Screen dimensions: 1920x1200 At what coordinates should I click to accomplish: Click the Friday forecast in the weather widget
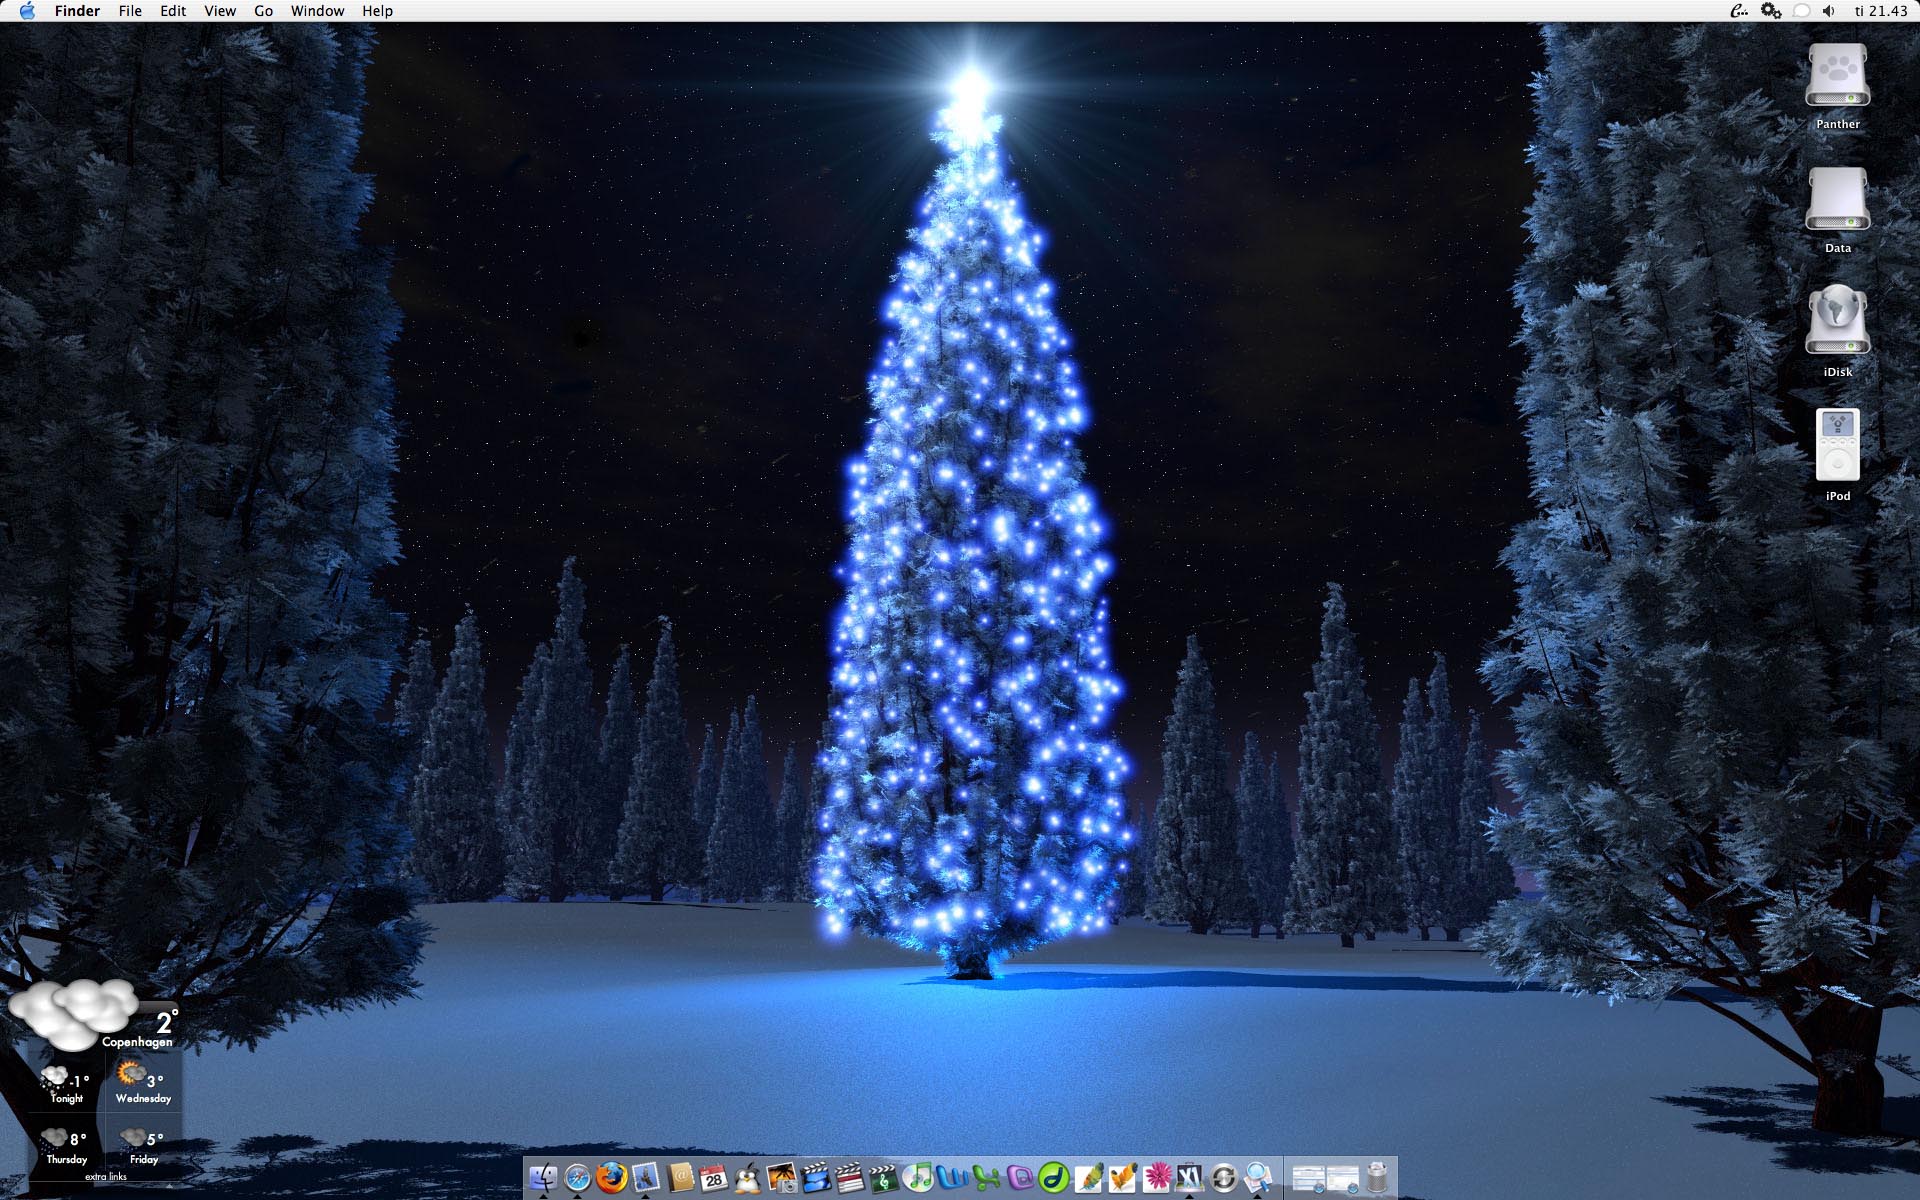pos(143,1146)
